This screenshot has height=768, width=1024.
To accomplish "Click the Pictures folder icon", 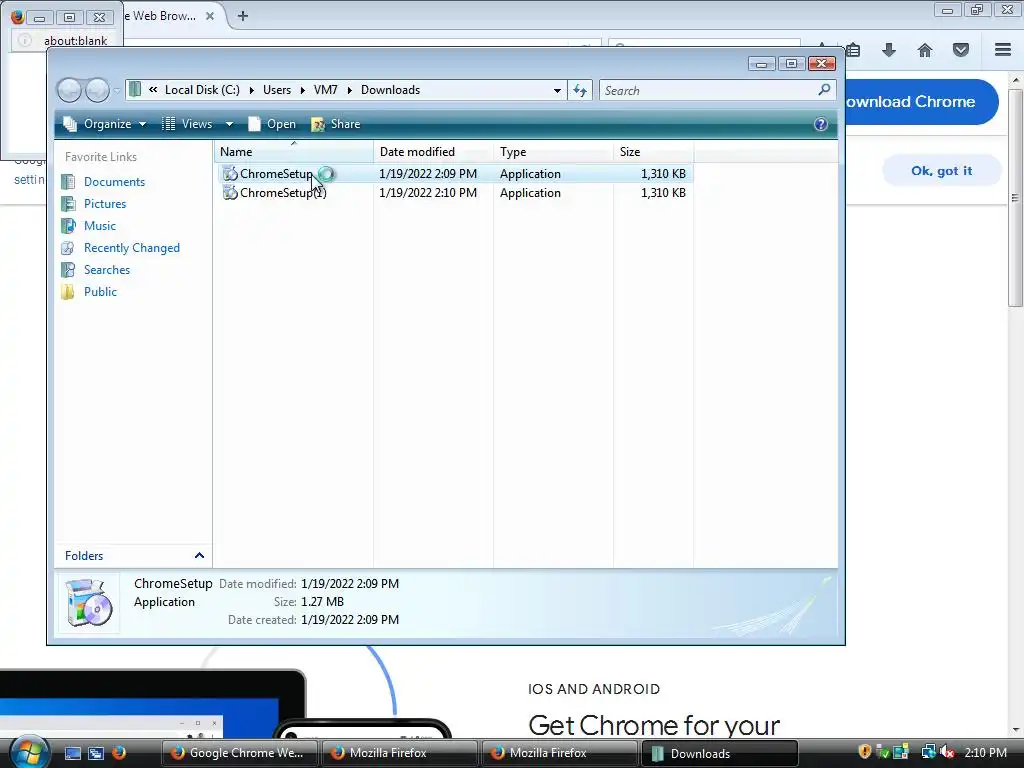I will pyautogui.click(x=68, y=204).
